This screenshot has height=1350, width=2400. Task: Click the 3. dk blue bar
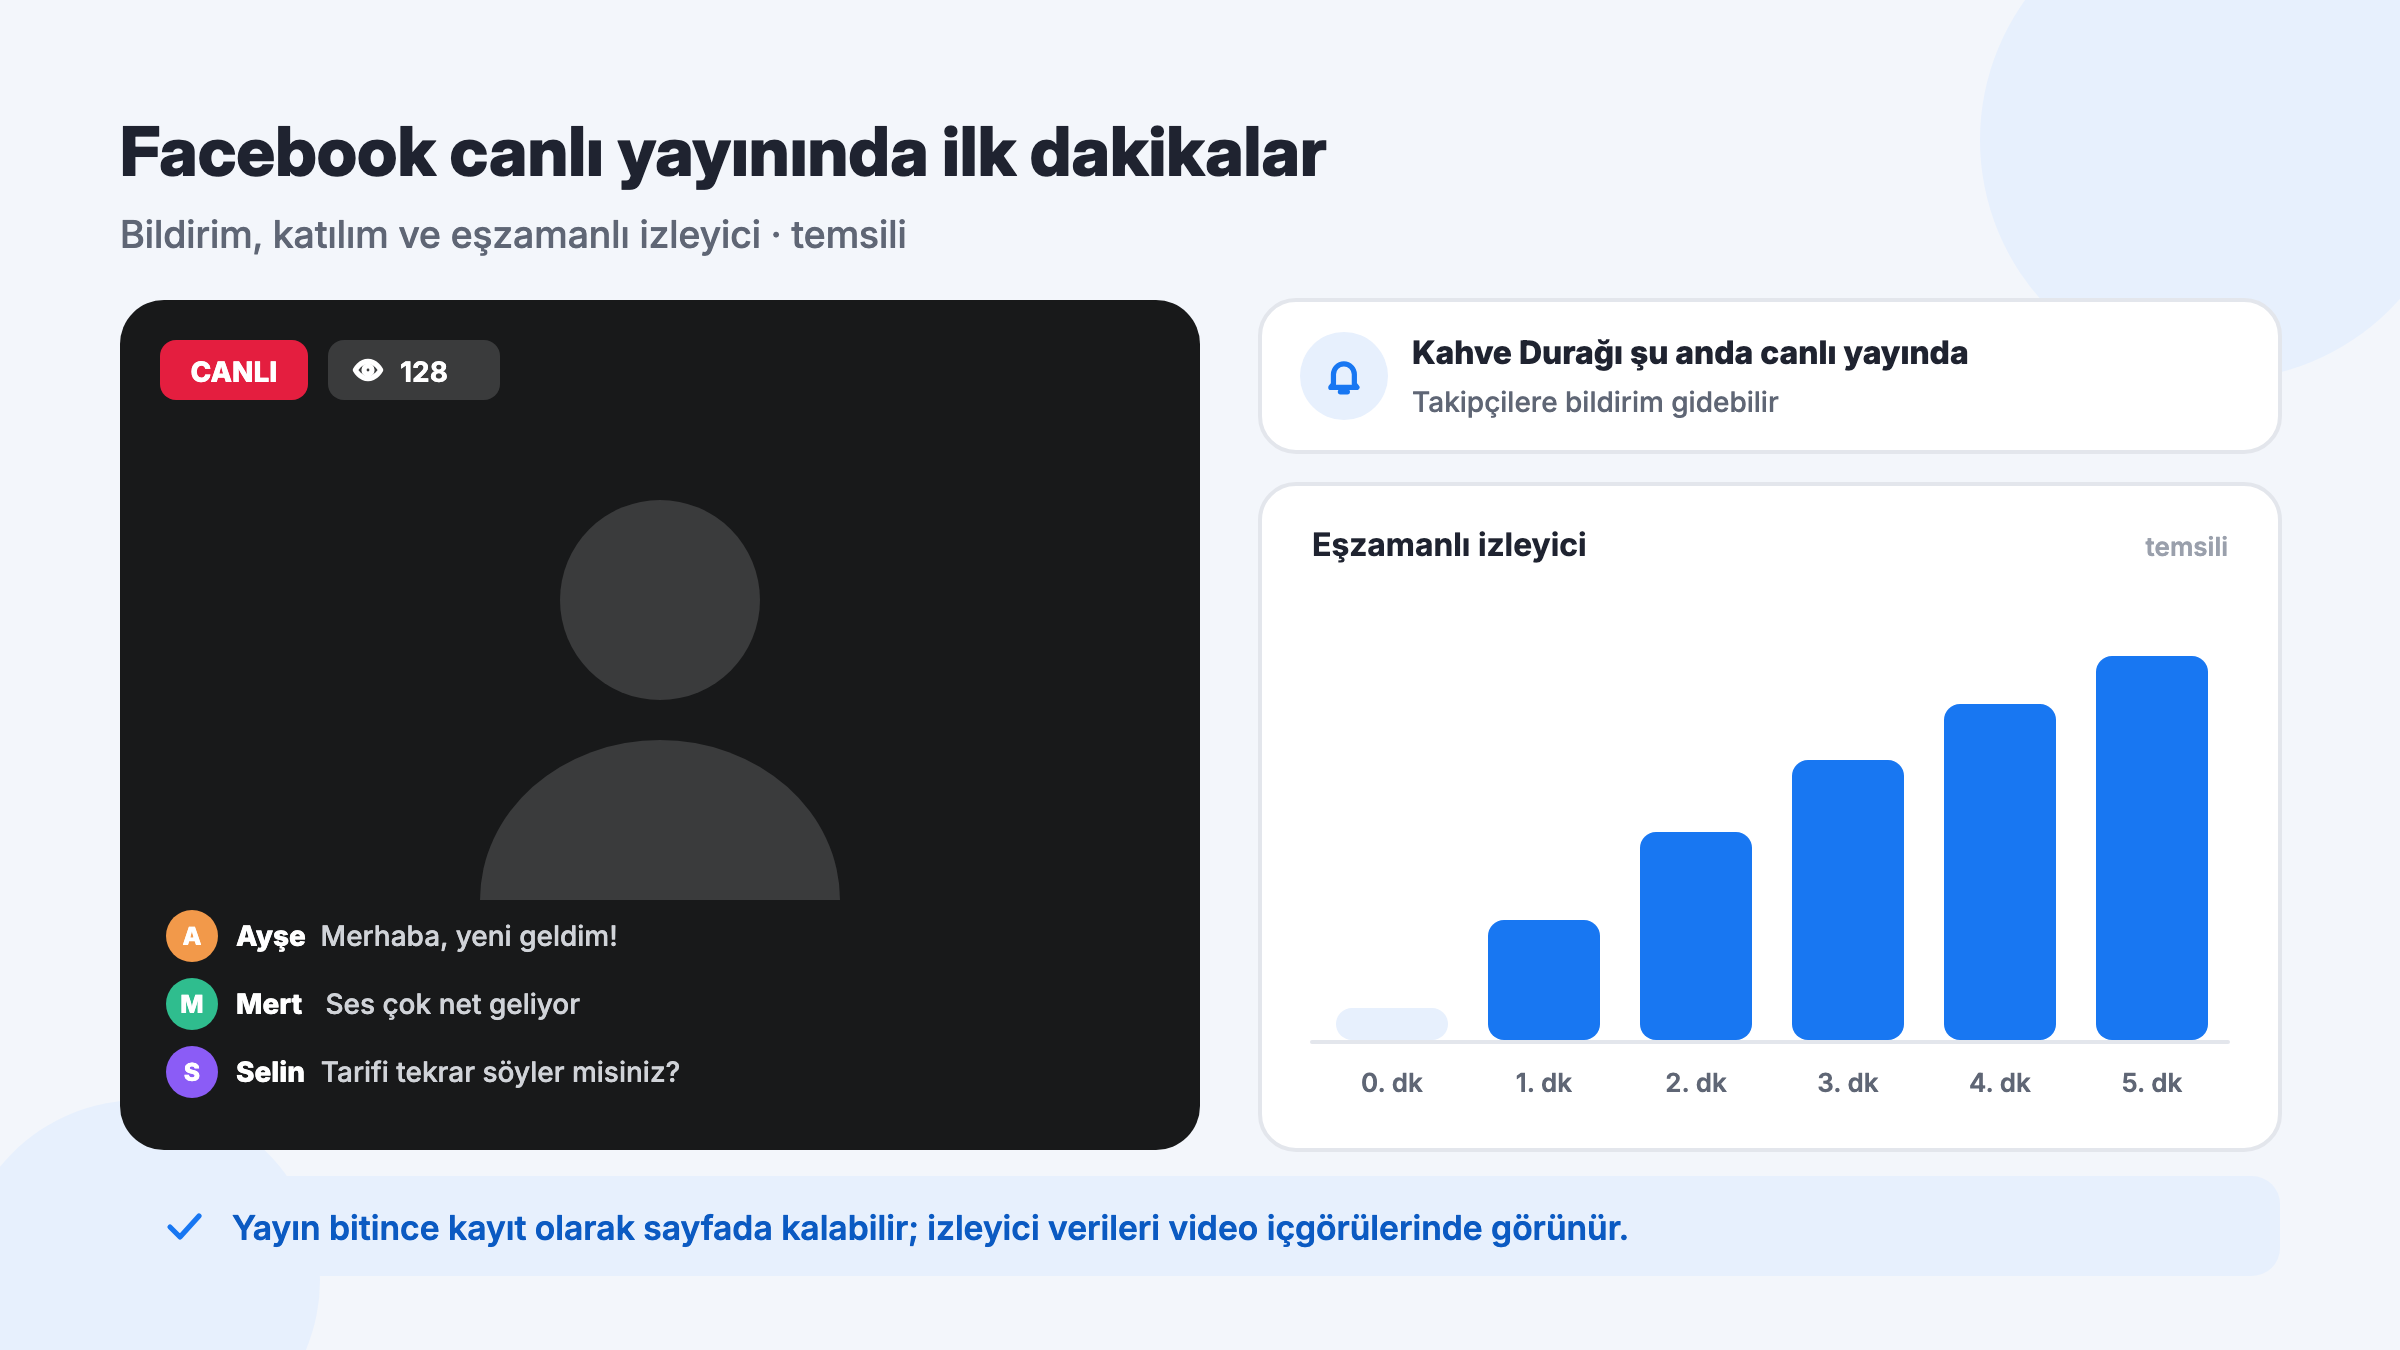[1848, 900]
